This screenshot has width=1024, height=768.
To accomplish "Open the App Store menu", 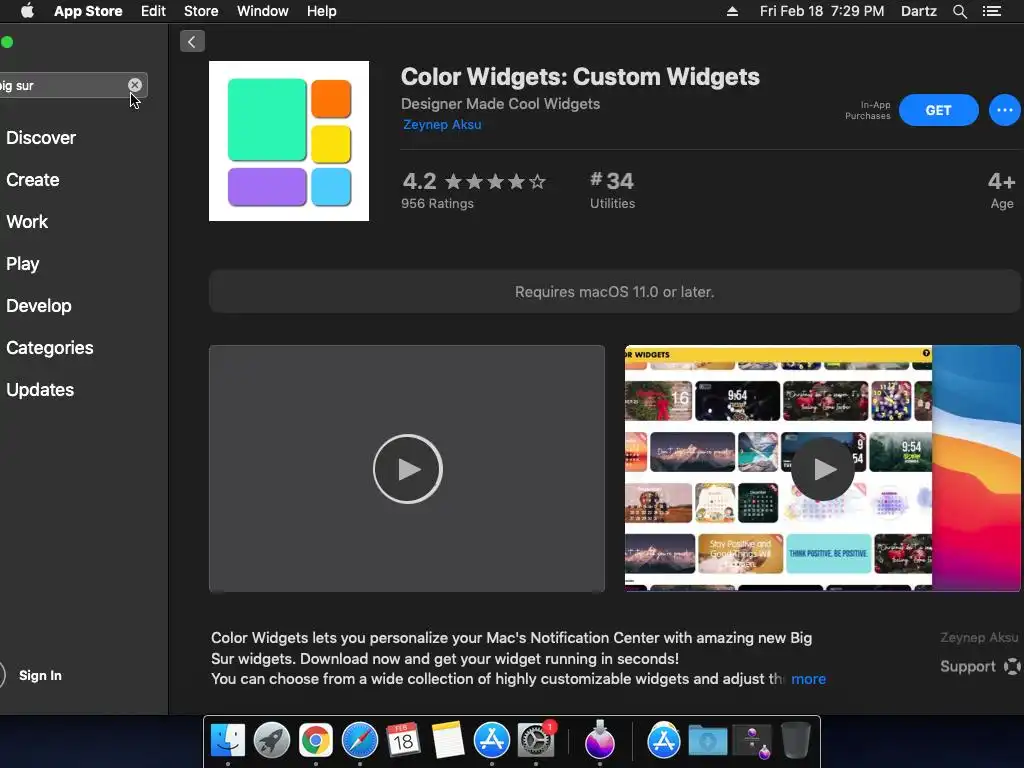I will [x=88, y=11].
